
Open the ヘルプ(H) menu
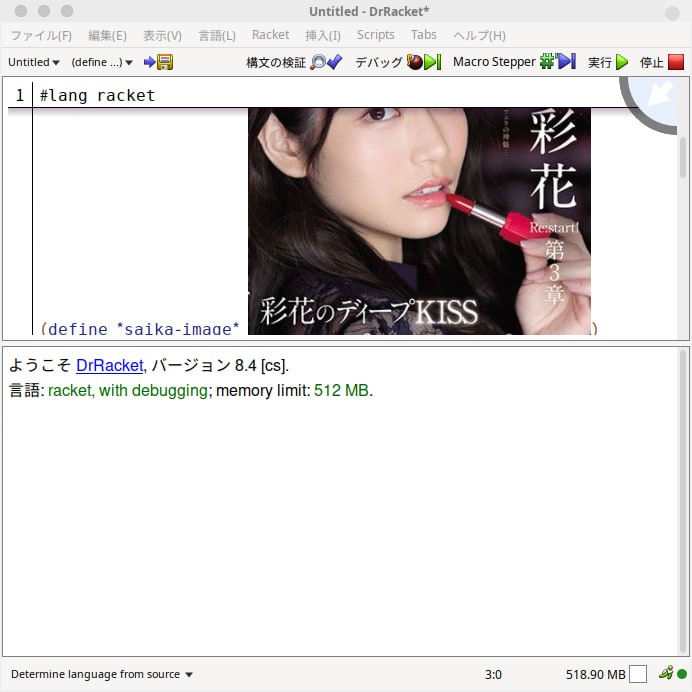pos(479,35)
